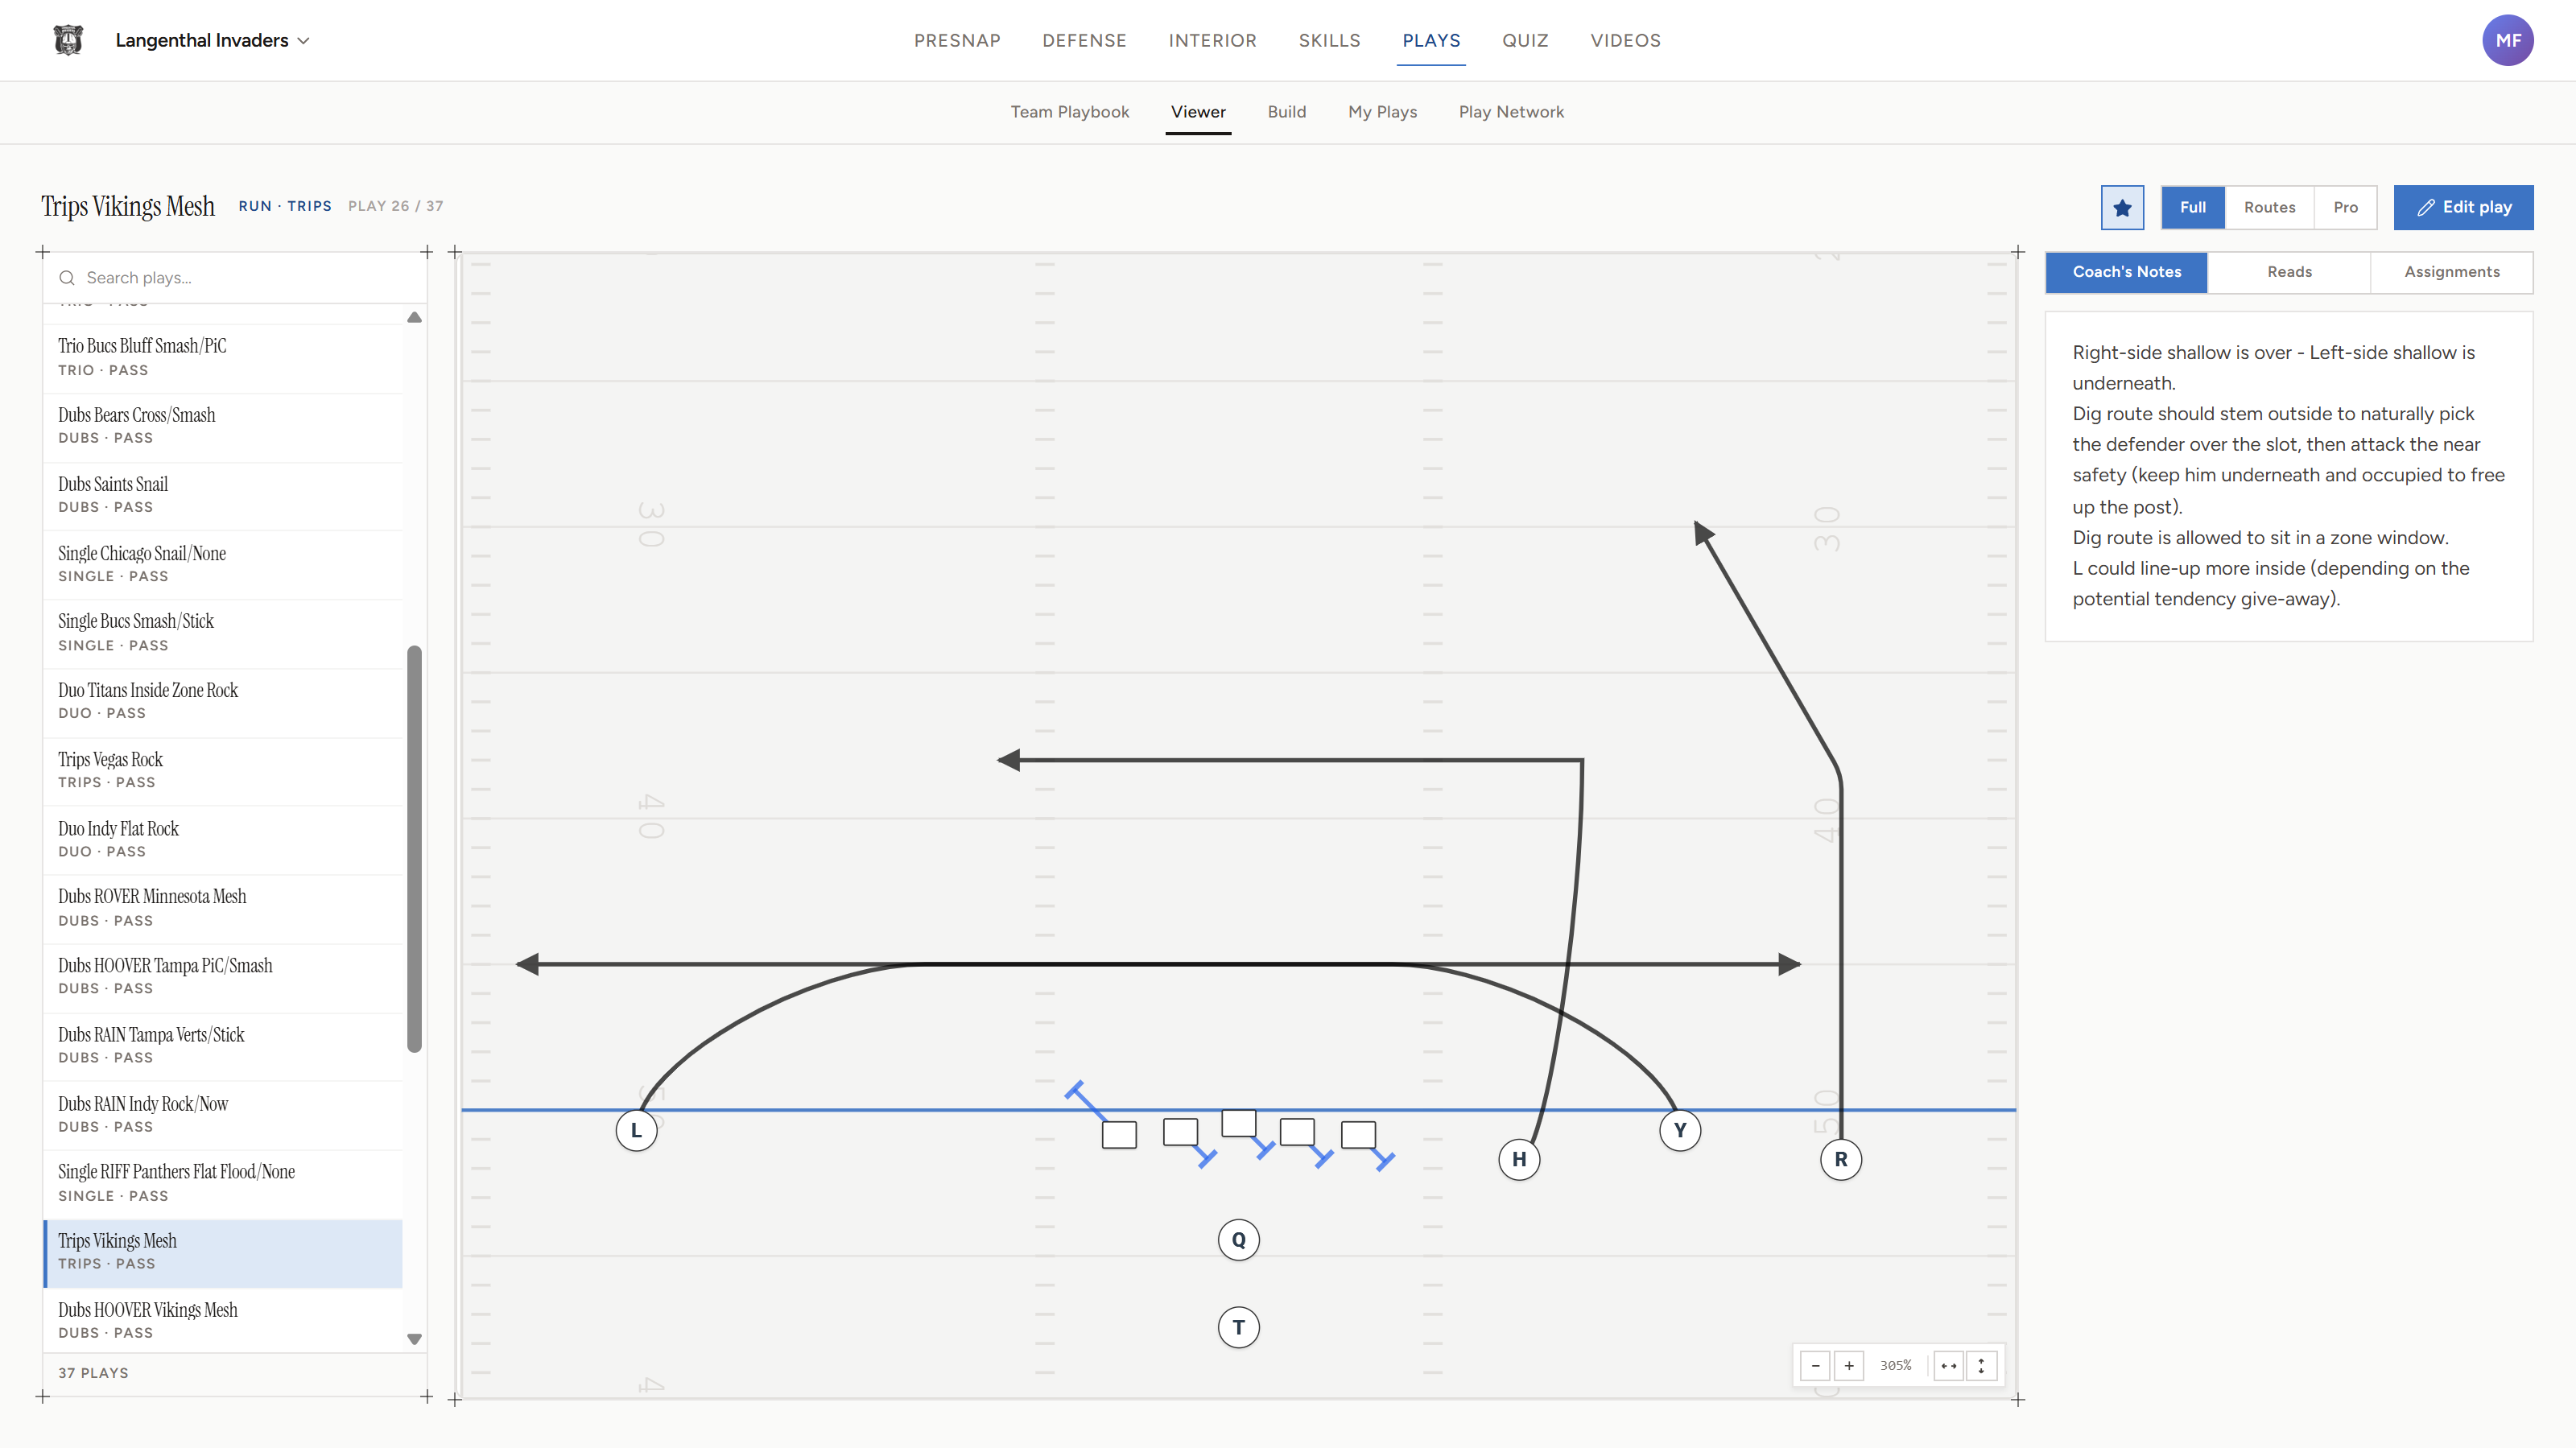Click the Edit play button
Screen dimensions: 2576x1448
pos(2463,207)
